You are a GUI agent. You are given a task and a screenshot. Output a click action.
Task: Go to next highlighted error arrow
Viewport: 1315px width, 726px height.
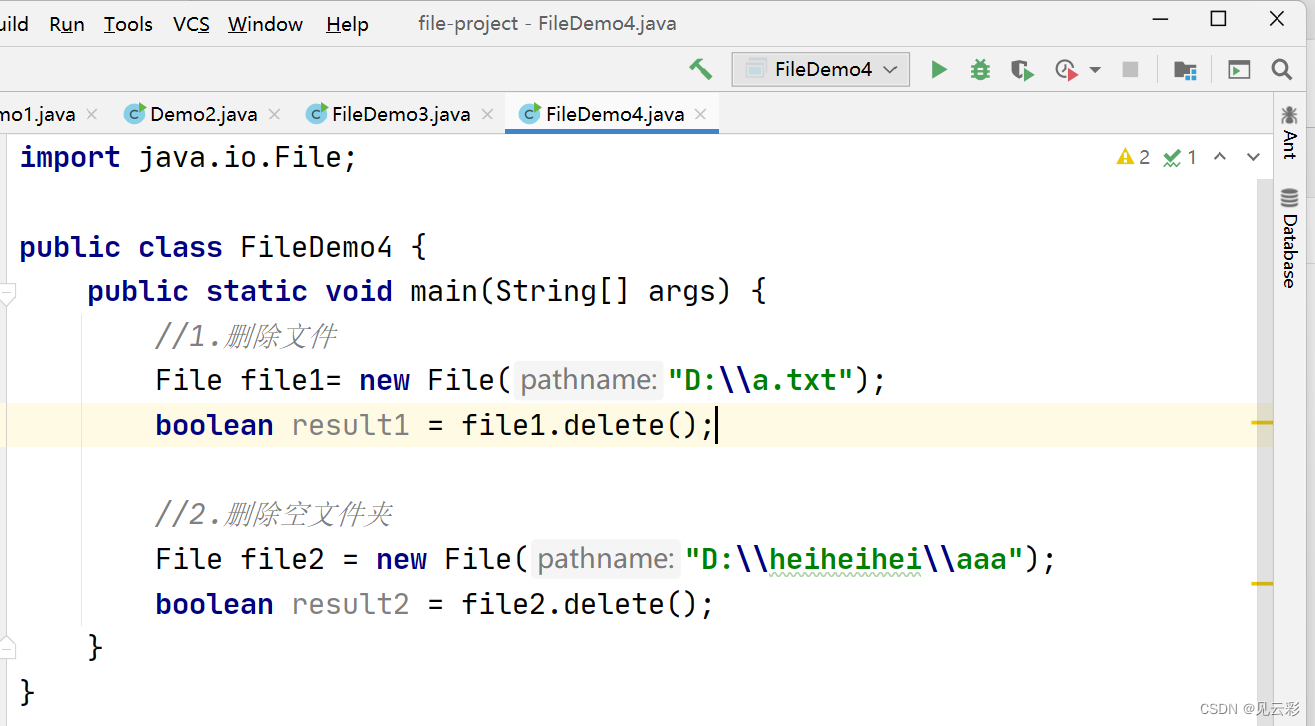[x=1253, y=157]
